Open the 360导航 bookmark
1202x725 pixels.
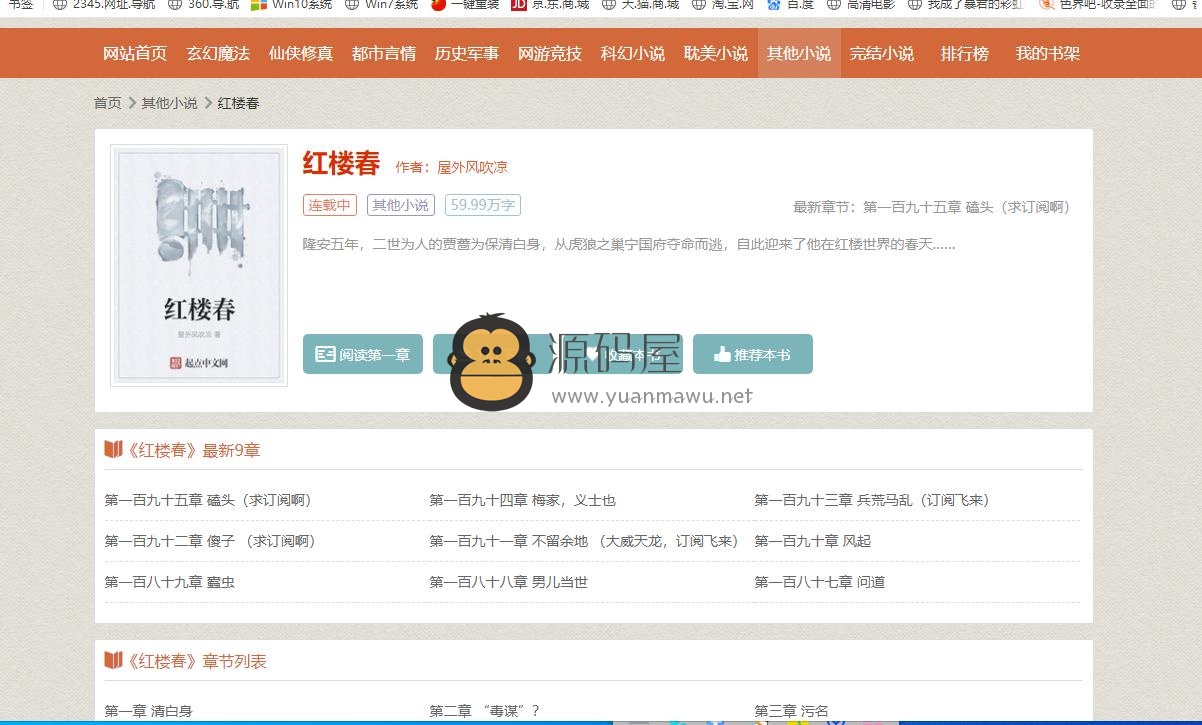[x=203, y=5]
